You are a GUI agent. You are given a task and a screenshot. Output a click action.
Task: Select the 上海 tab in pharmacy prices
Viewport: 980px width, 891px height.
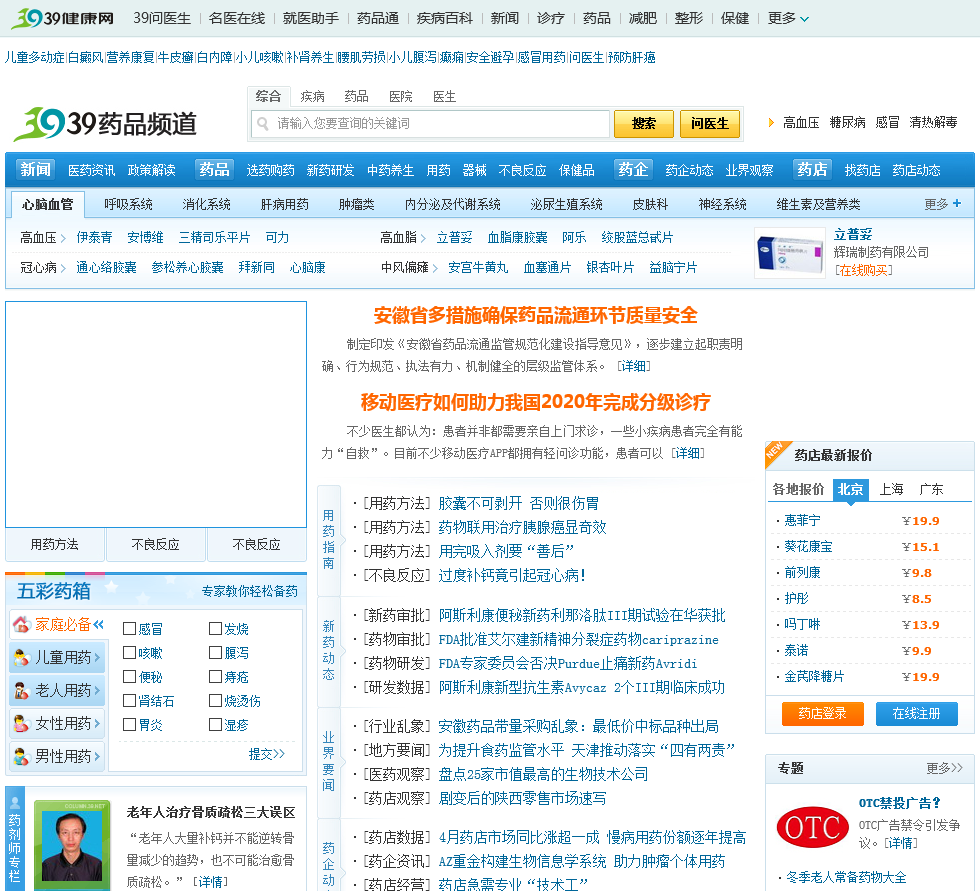pos(891,489)
